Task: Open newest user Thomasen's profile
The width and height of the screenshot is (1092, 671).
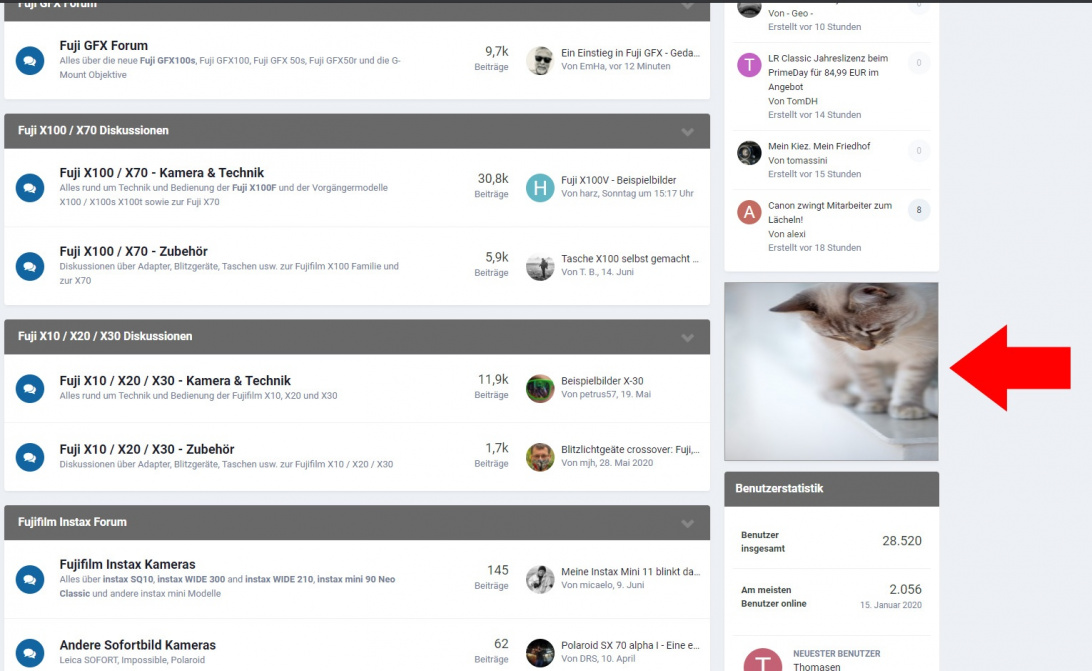Action: coord(816,666)
